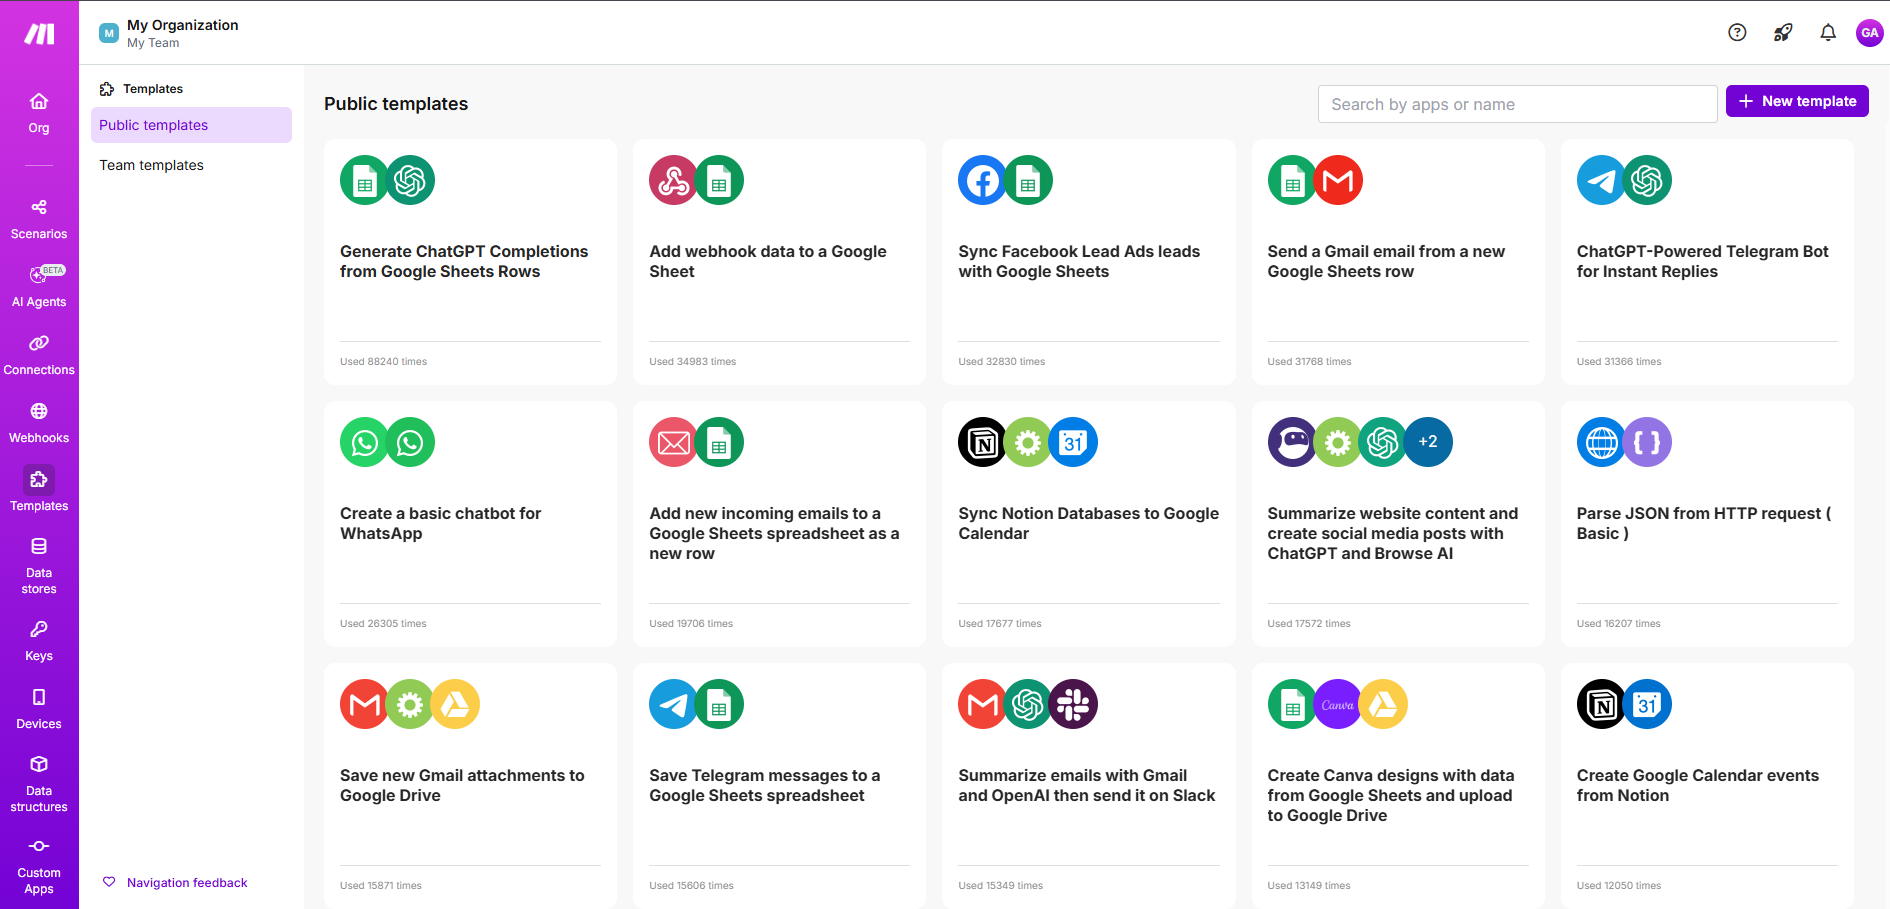The image size is (1890, 909).
Task: Open the Scenarios section in sidebar
Action: coord(39,218)
